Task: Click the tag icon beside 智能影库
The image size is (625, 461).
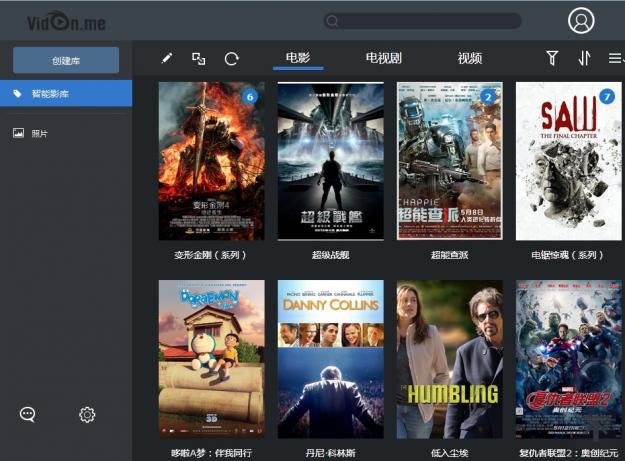Action: (x=17, y=94)
